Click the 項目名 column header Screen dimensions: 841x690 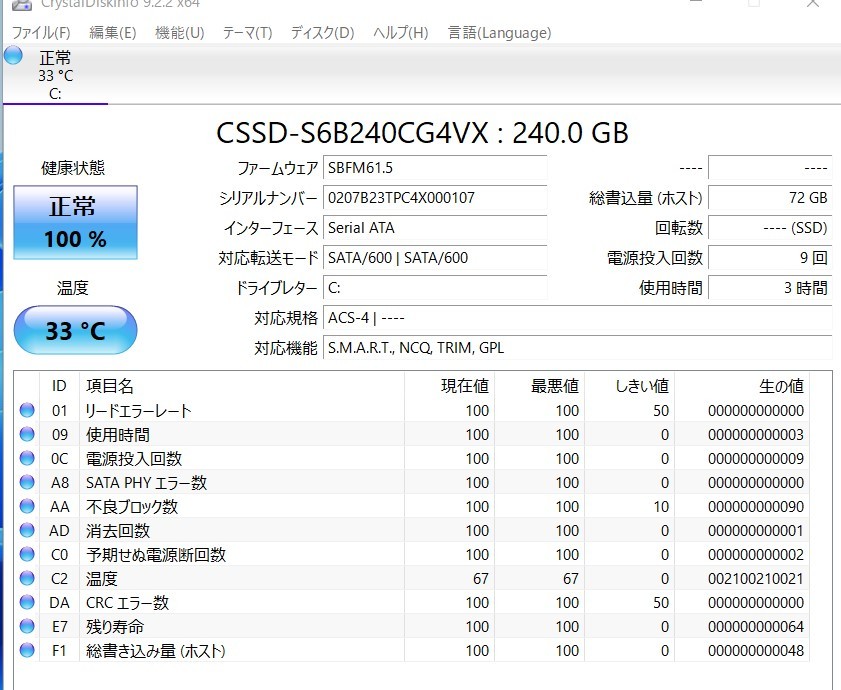coord(241,386)
